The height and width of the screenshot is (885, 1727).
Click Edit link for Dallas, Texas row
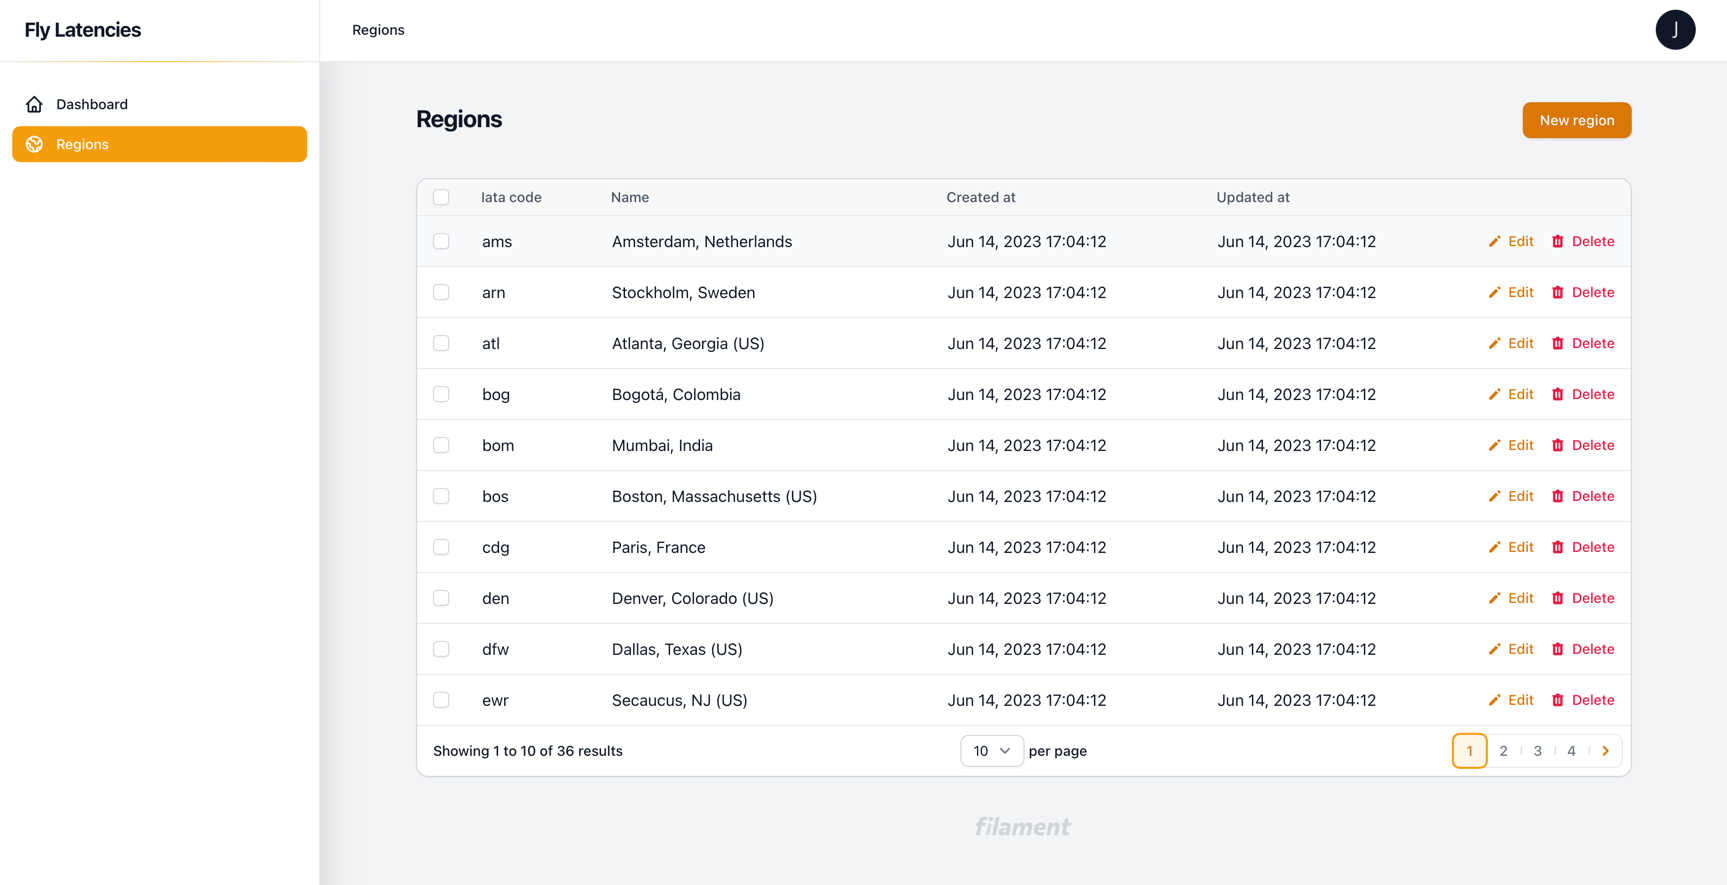click(x=1520, y=649)
